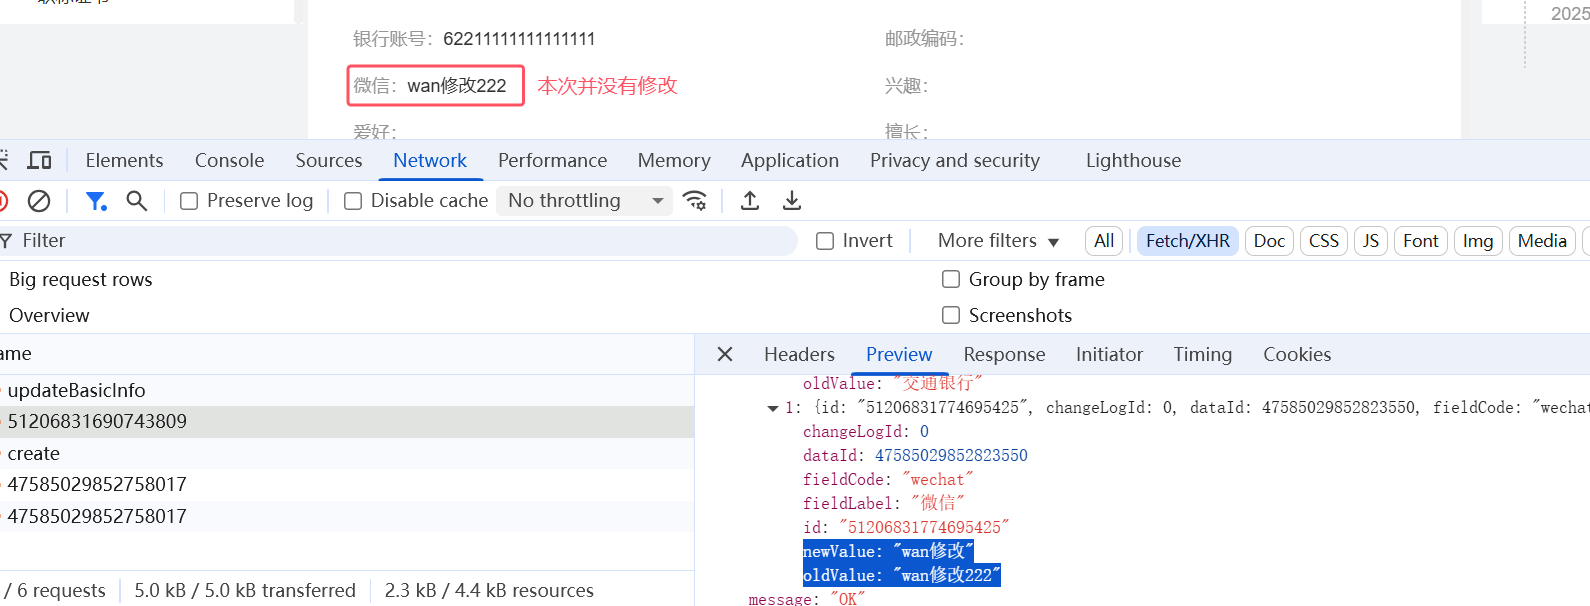Image resolution: width=1590 pixels, height=606 pixels.
Task: Select the CSS type filter button
Action: [1323, 241]
